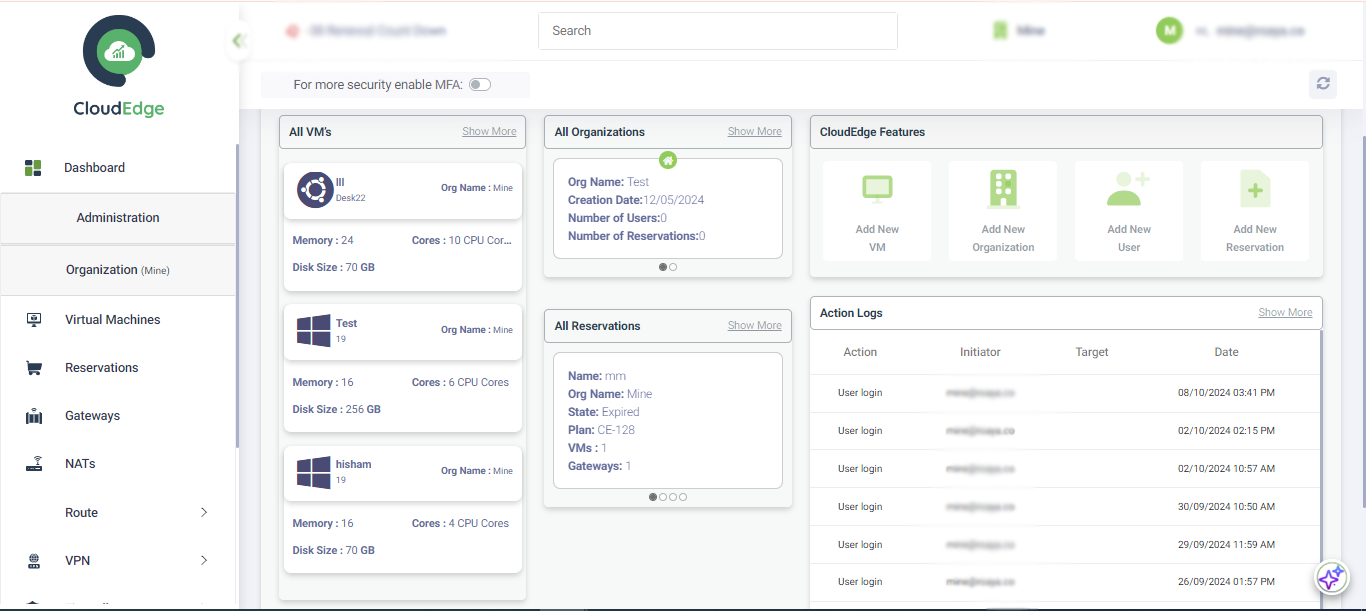Expand the Route sidebar submenu
Viewport: 1366px width, 611px height.
(204, 512)
